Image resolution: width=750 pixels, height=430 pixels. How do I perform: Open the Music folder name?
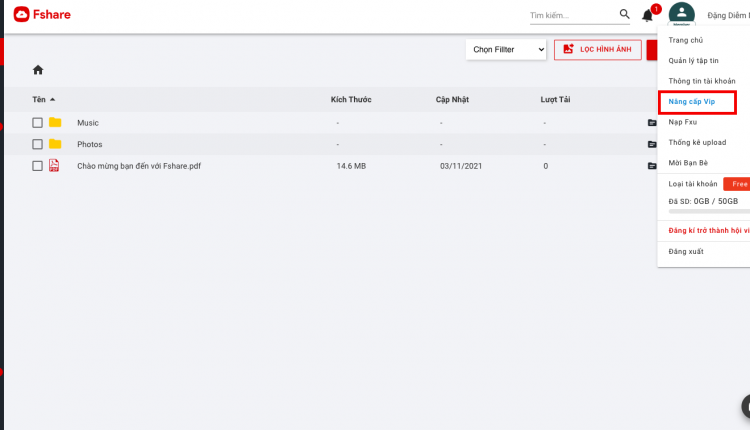click(x=88, y=123)
